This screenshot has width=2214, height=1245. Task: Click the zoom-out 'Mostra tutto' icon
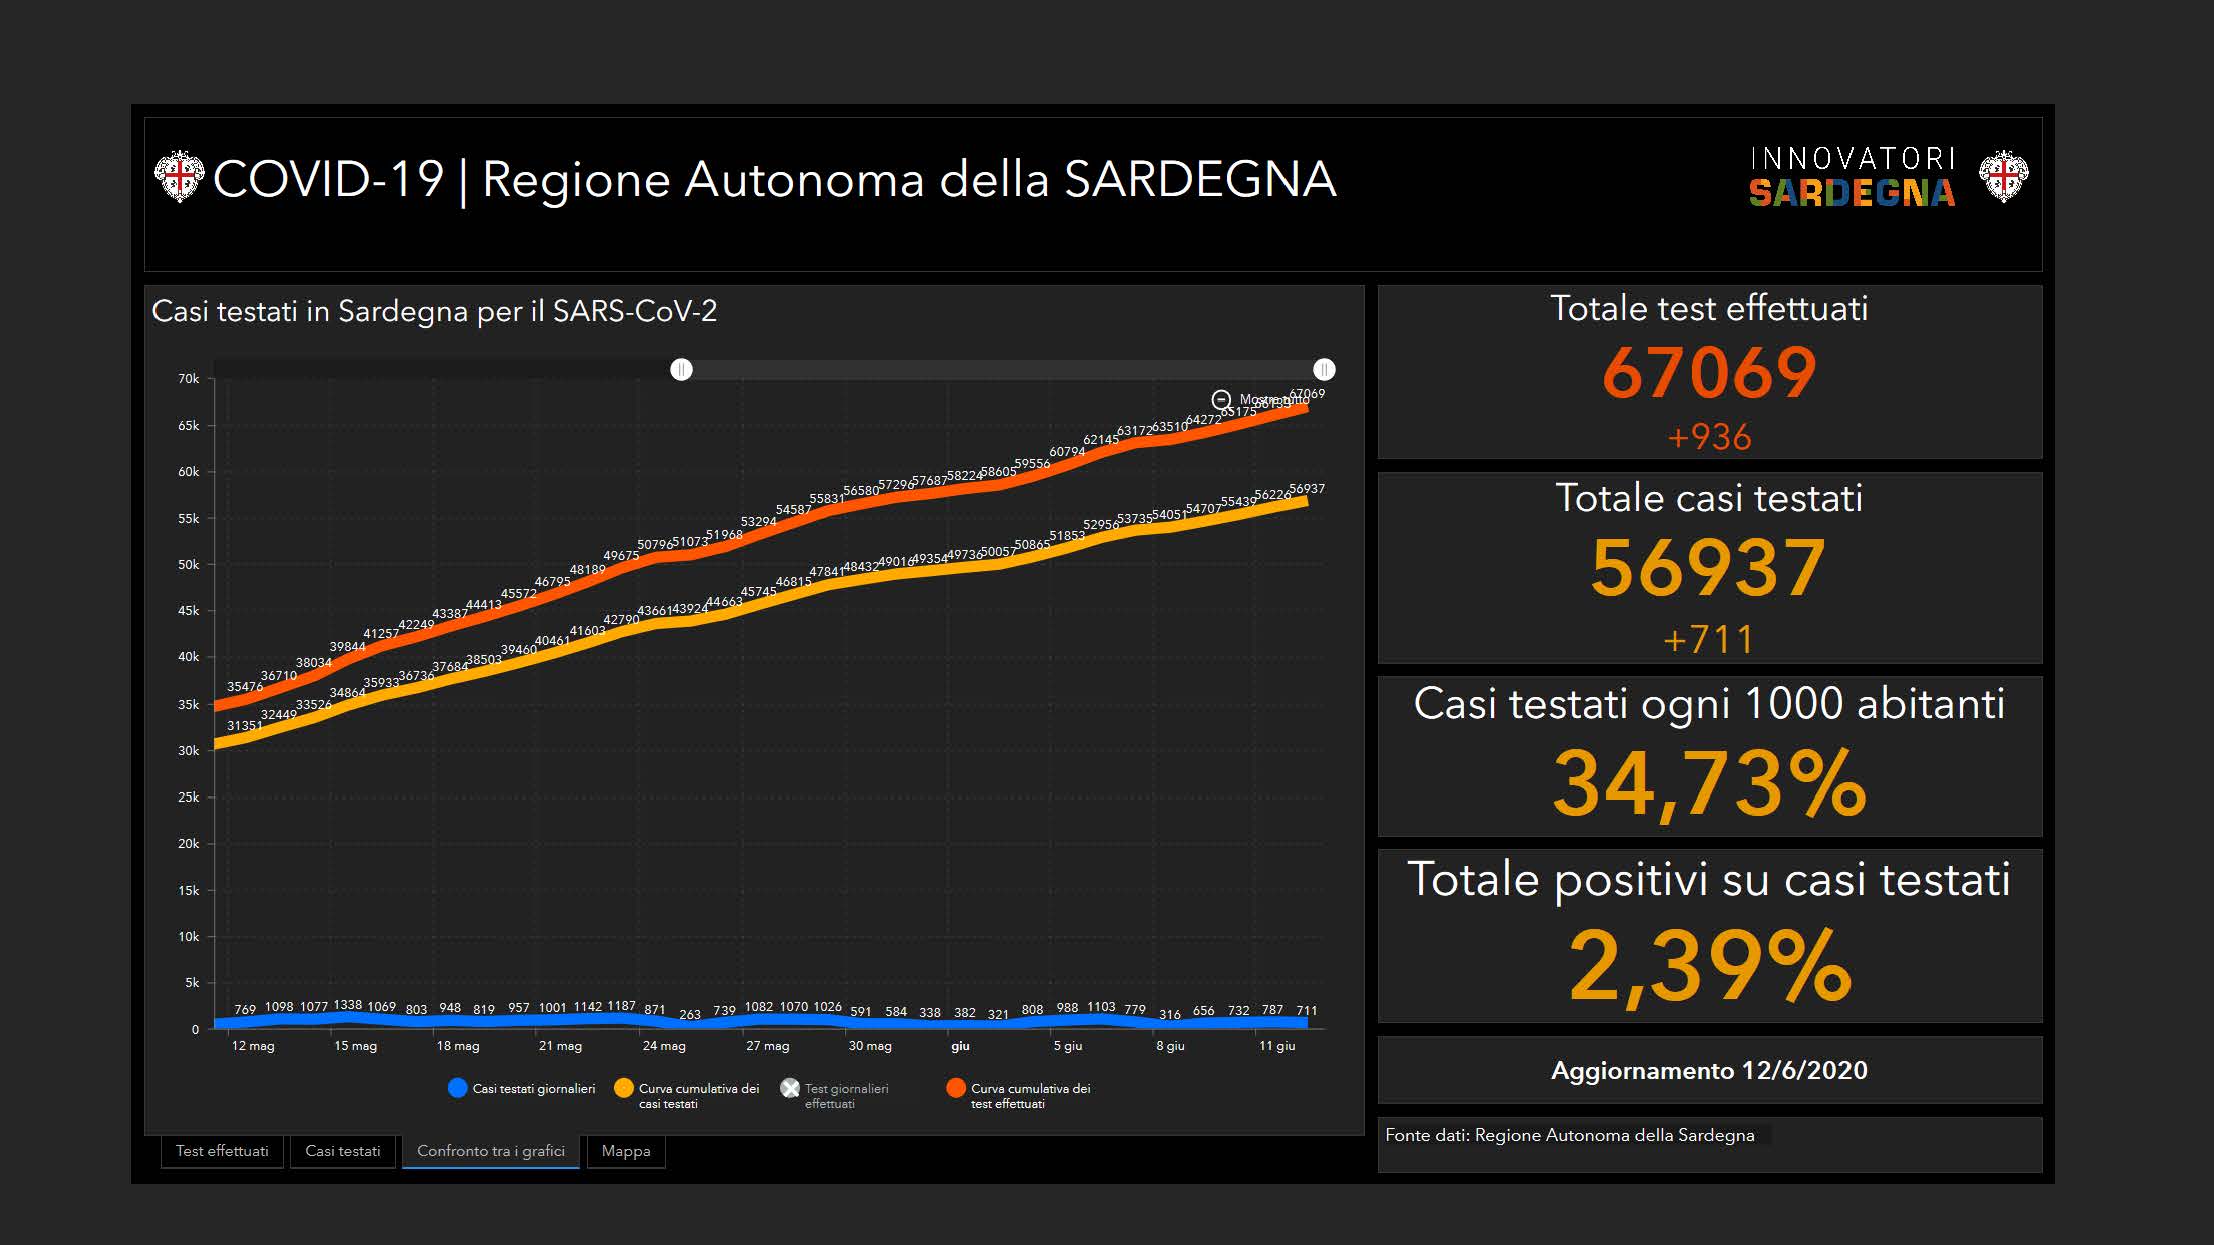pos(1221,400)
